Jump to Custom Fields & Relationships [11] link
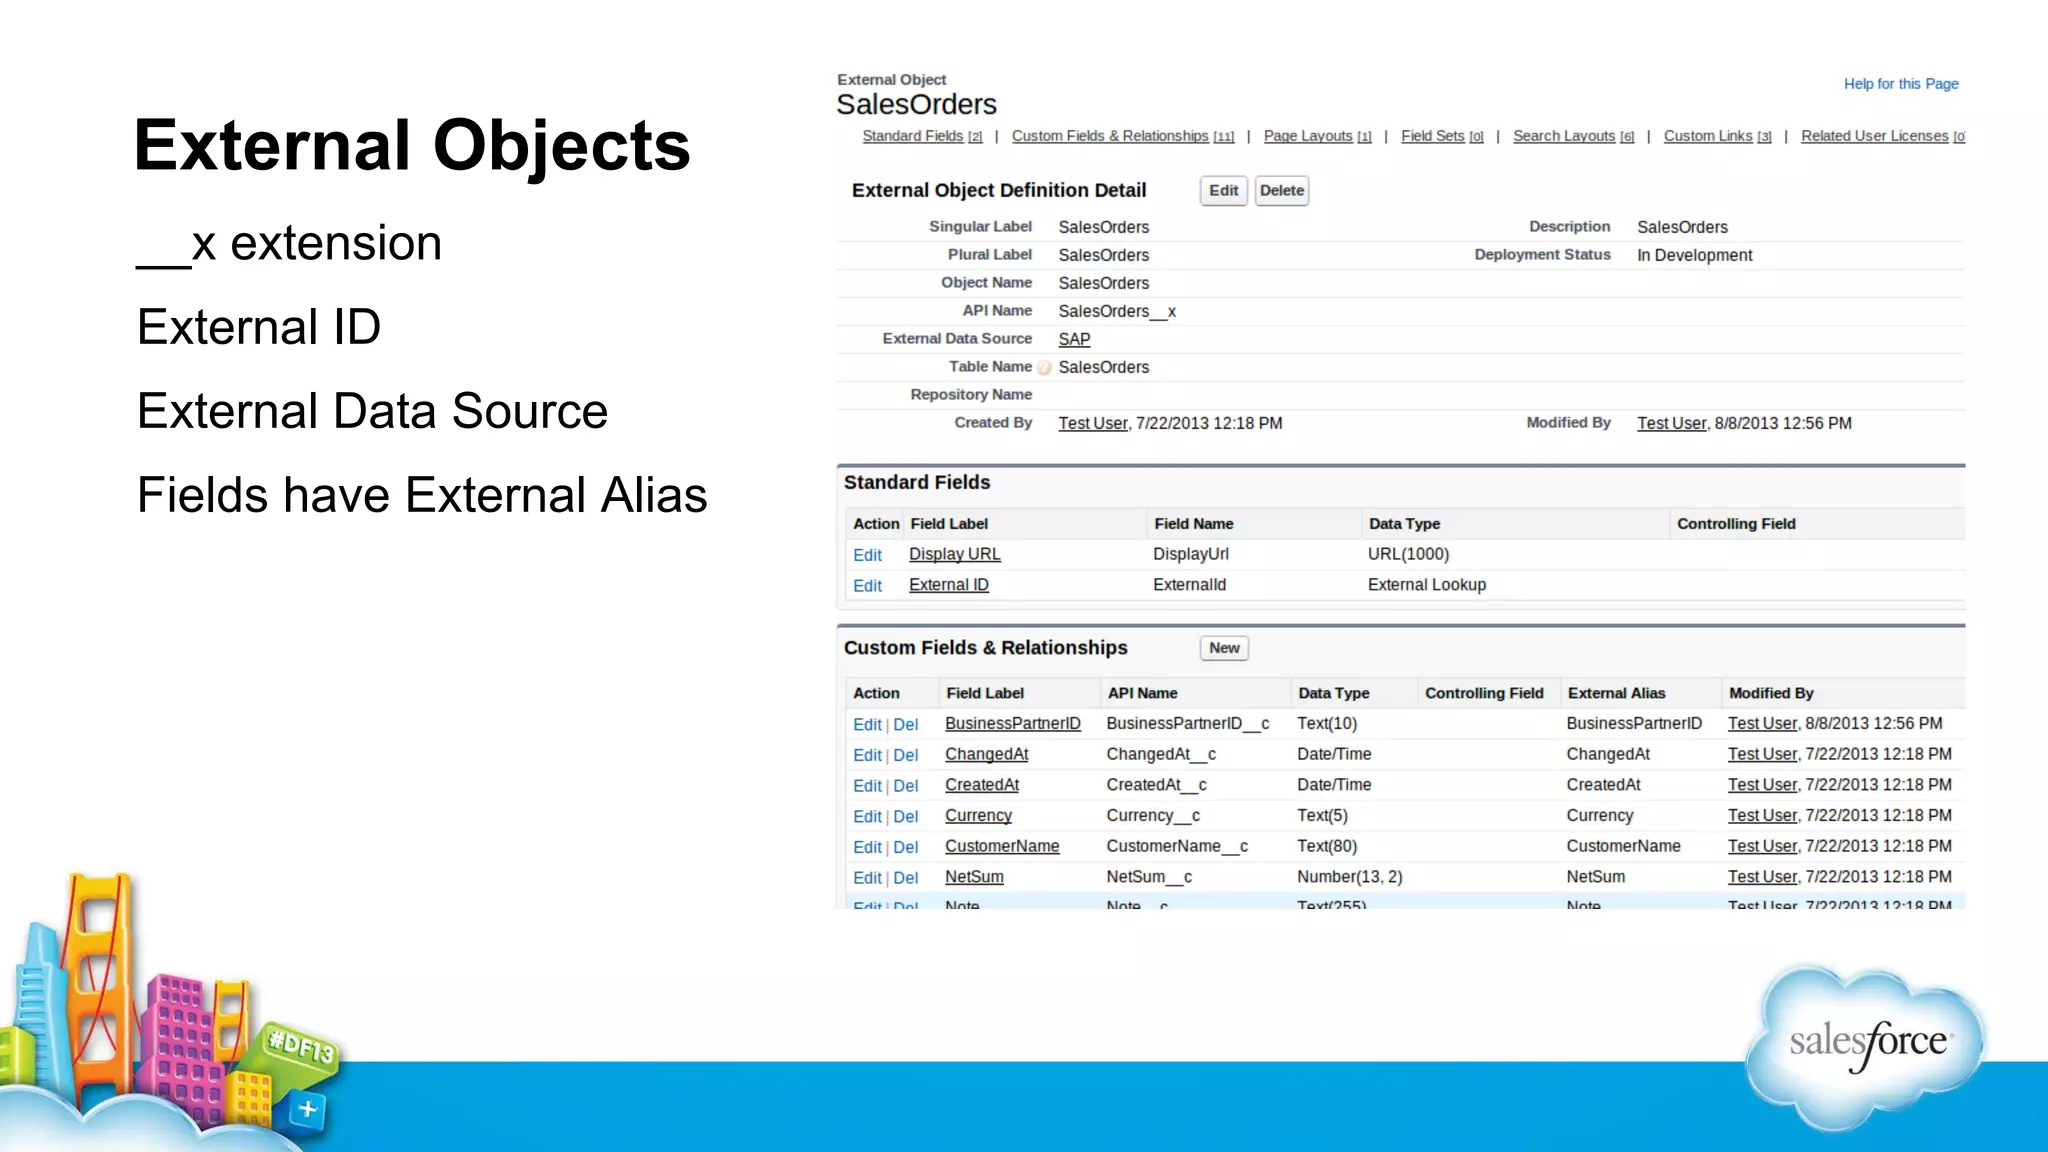This screenshot has width=2048, height=1152. [1122, 136]
